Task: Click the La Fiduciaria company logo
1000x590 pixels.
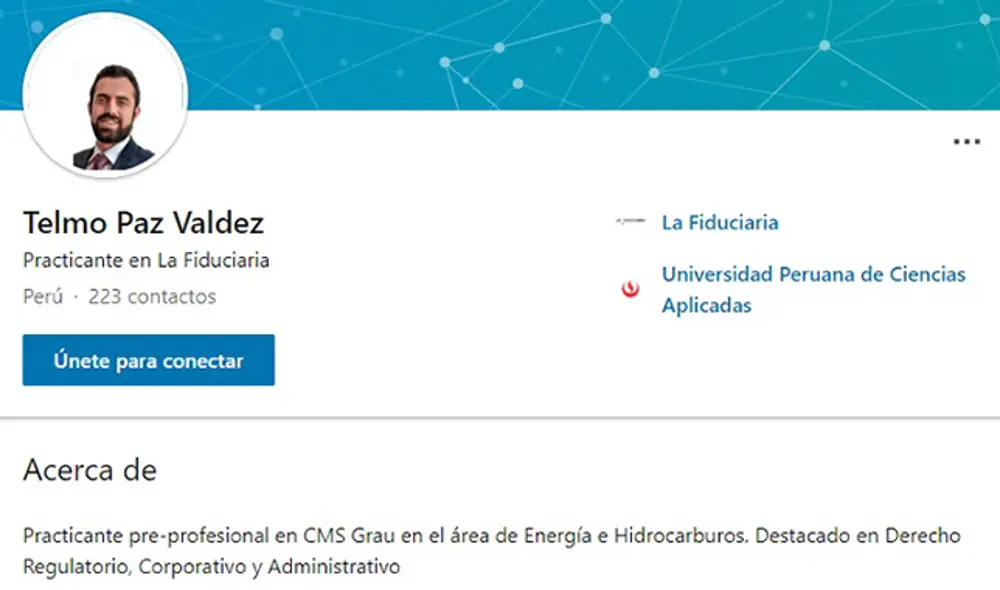Action: (x=630, y=222)
